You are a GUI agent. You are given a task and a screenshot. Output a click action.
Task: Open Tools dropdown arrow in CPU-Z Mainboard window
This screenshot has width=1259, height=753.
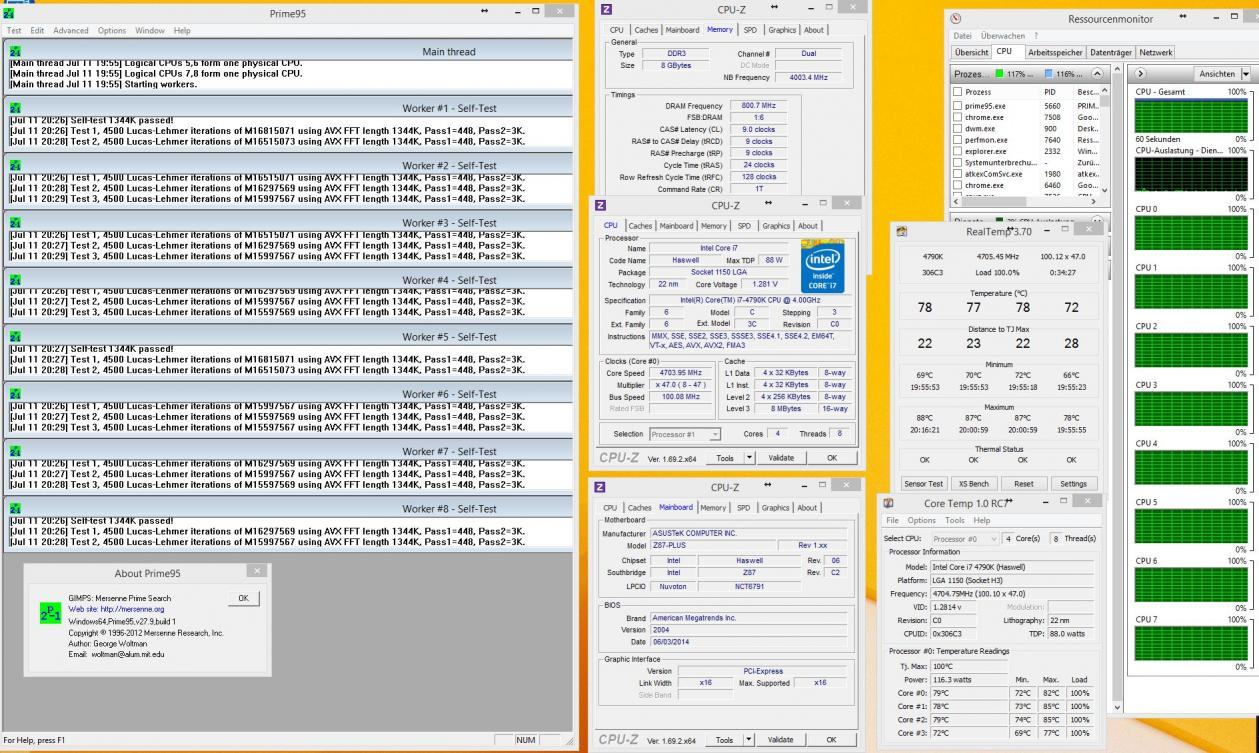pyautogui.click(x=749, y=740)
